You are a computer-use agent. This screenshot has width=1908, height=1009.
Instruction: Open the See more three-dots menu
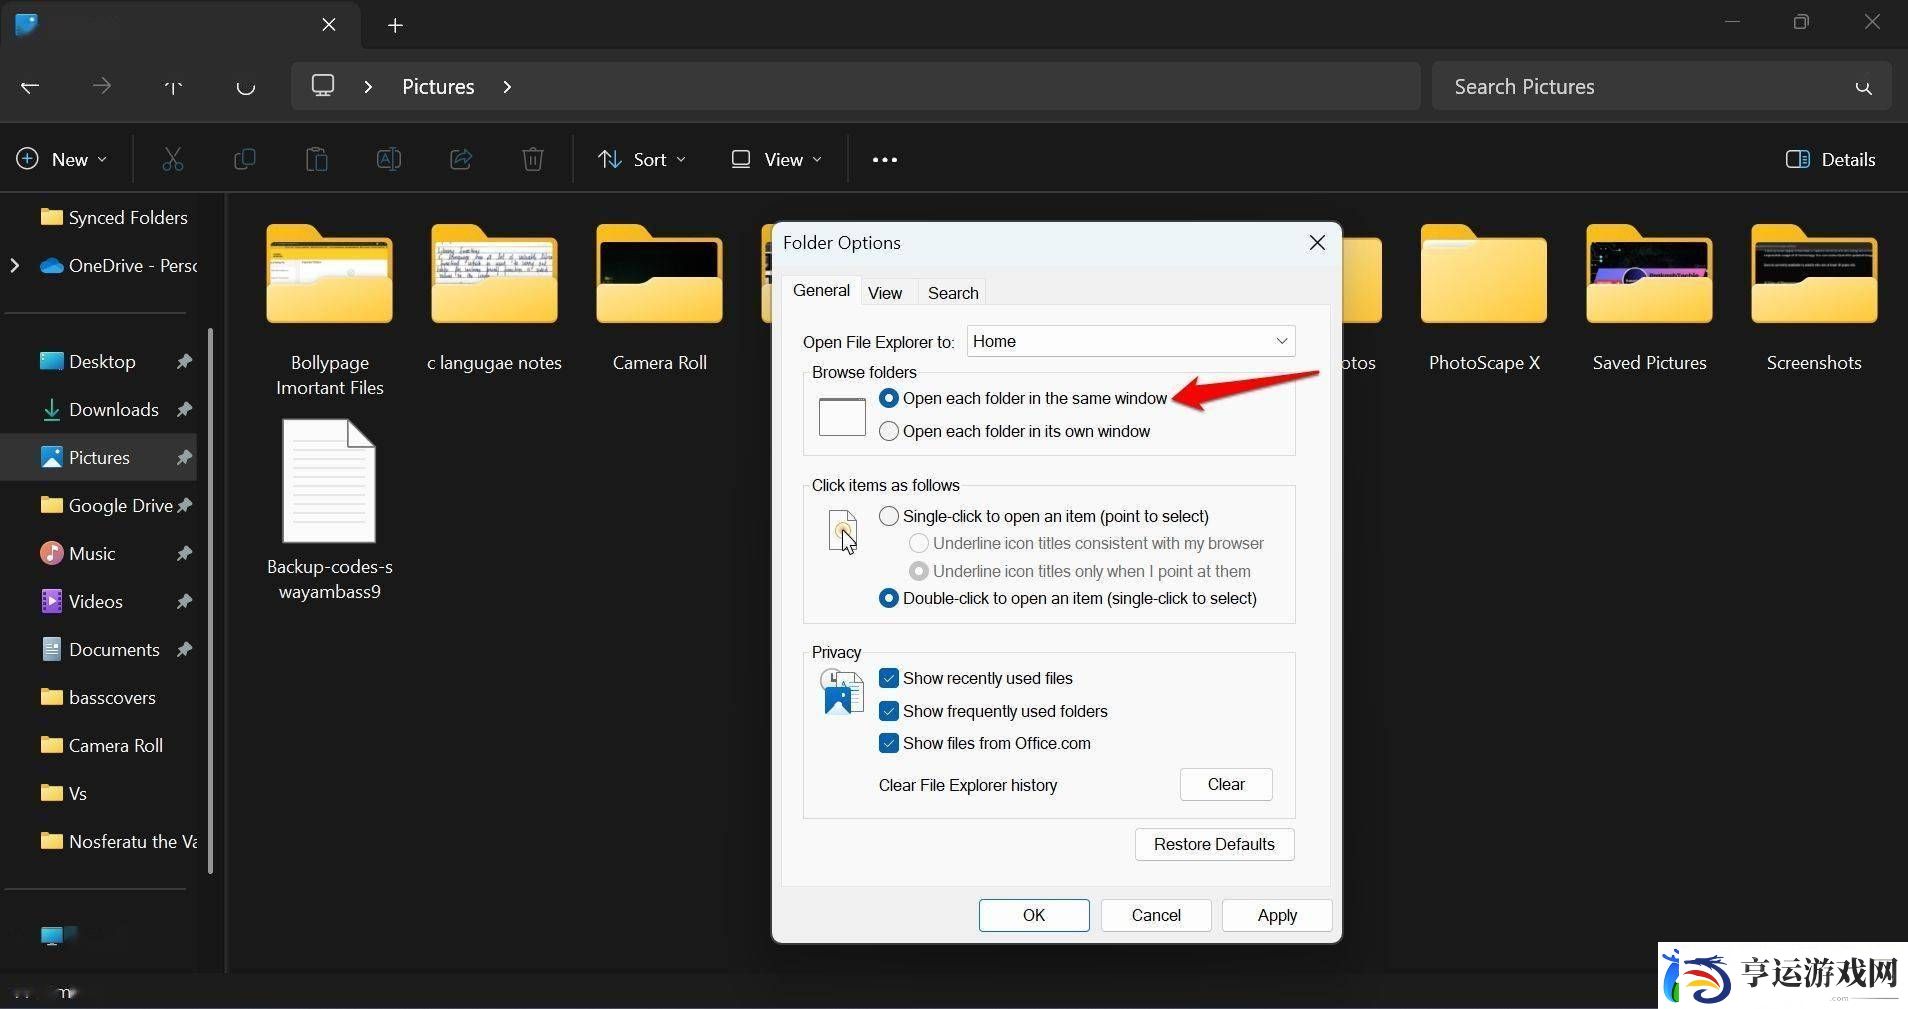click(885, 159)
